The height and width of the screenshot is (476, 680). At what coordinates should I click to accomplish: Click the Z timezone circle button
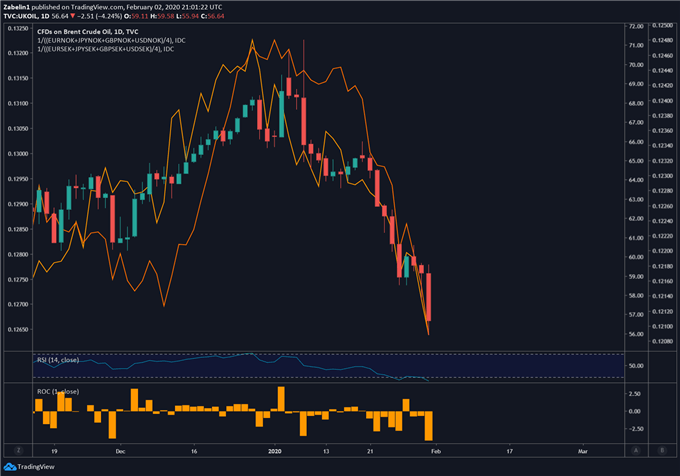pyautogui.click(x=18, y=450)
